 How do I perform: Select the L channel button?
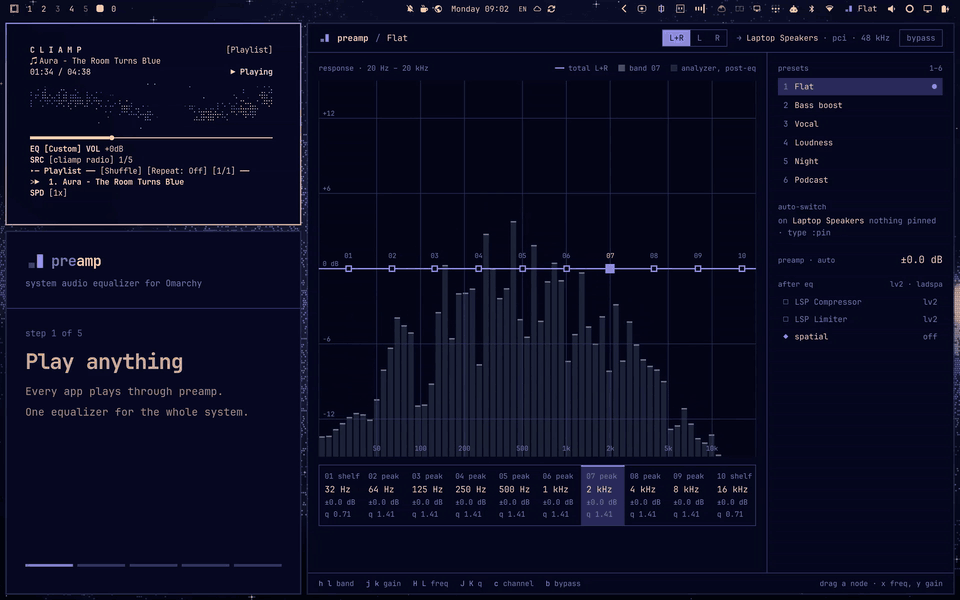click(699, 38)
